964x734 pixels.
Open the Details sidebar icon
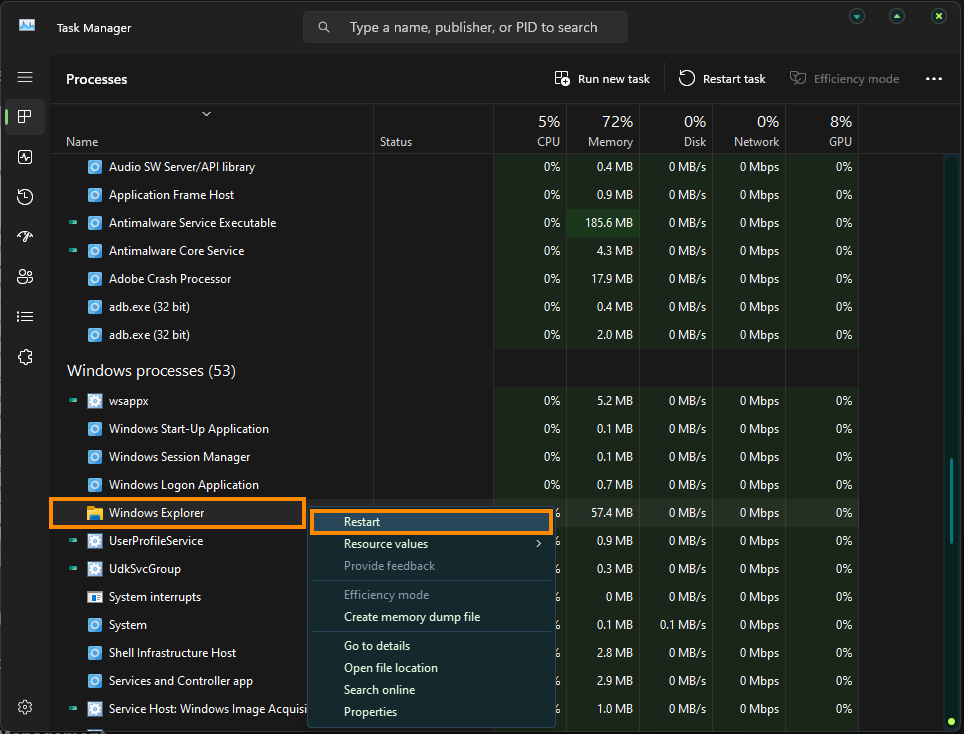coord(25,317)
